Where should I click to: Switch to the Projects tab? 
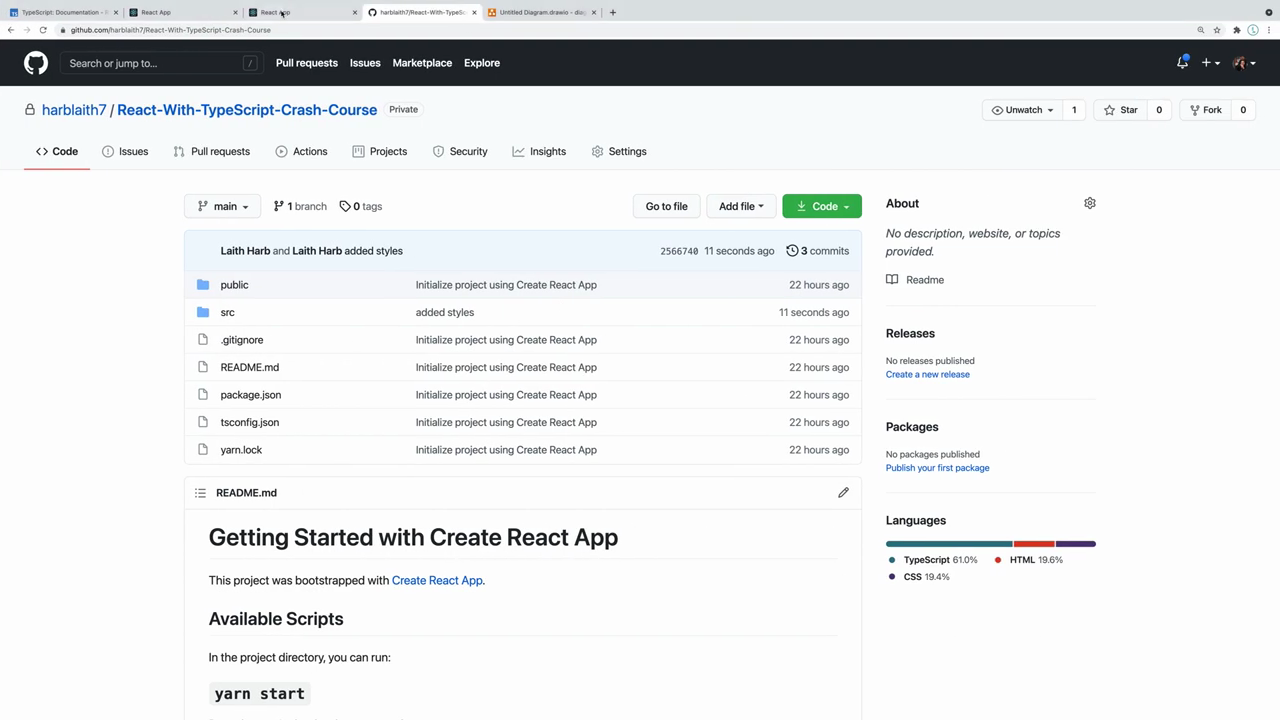(x=380, y=151)
